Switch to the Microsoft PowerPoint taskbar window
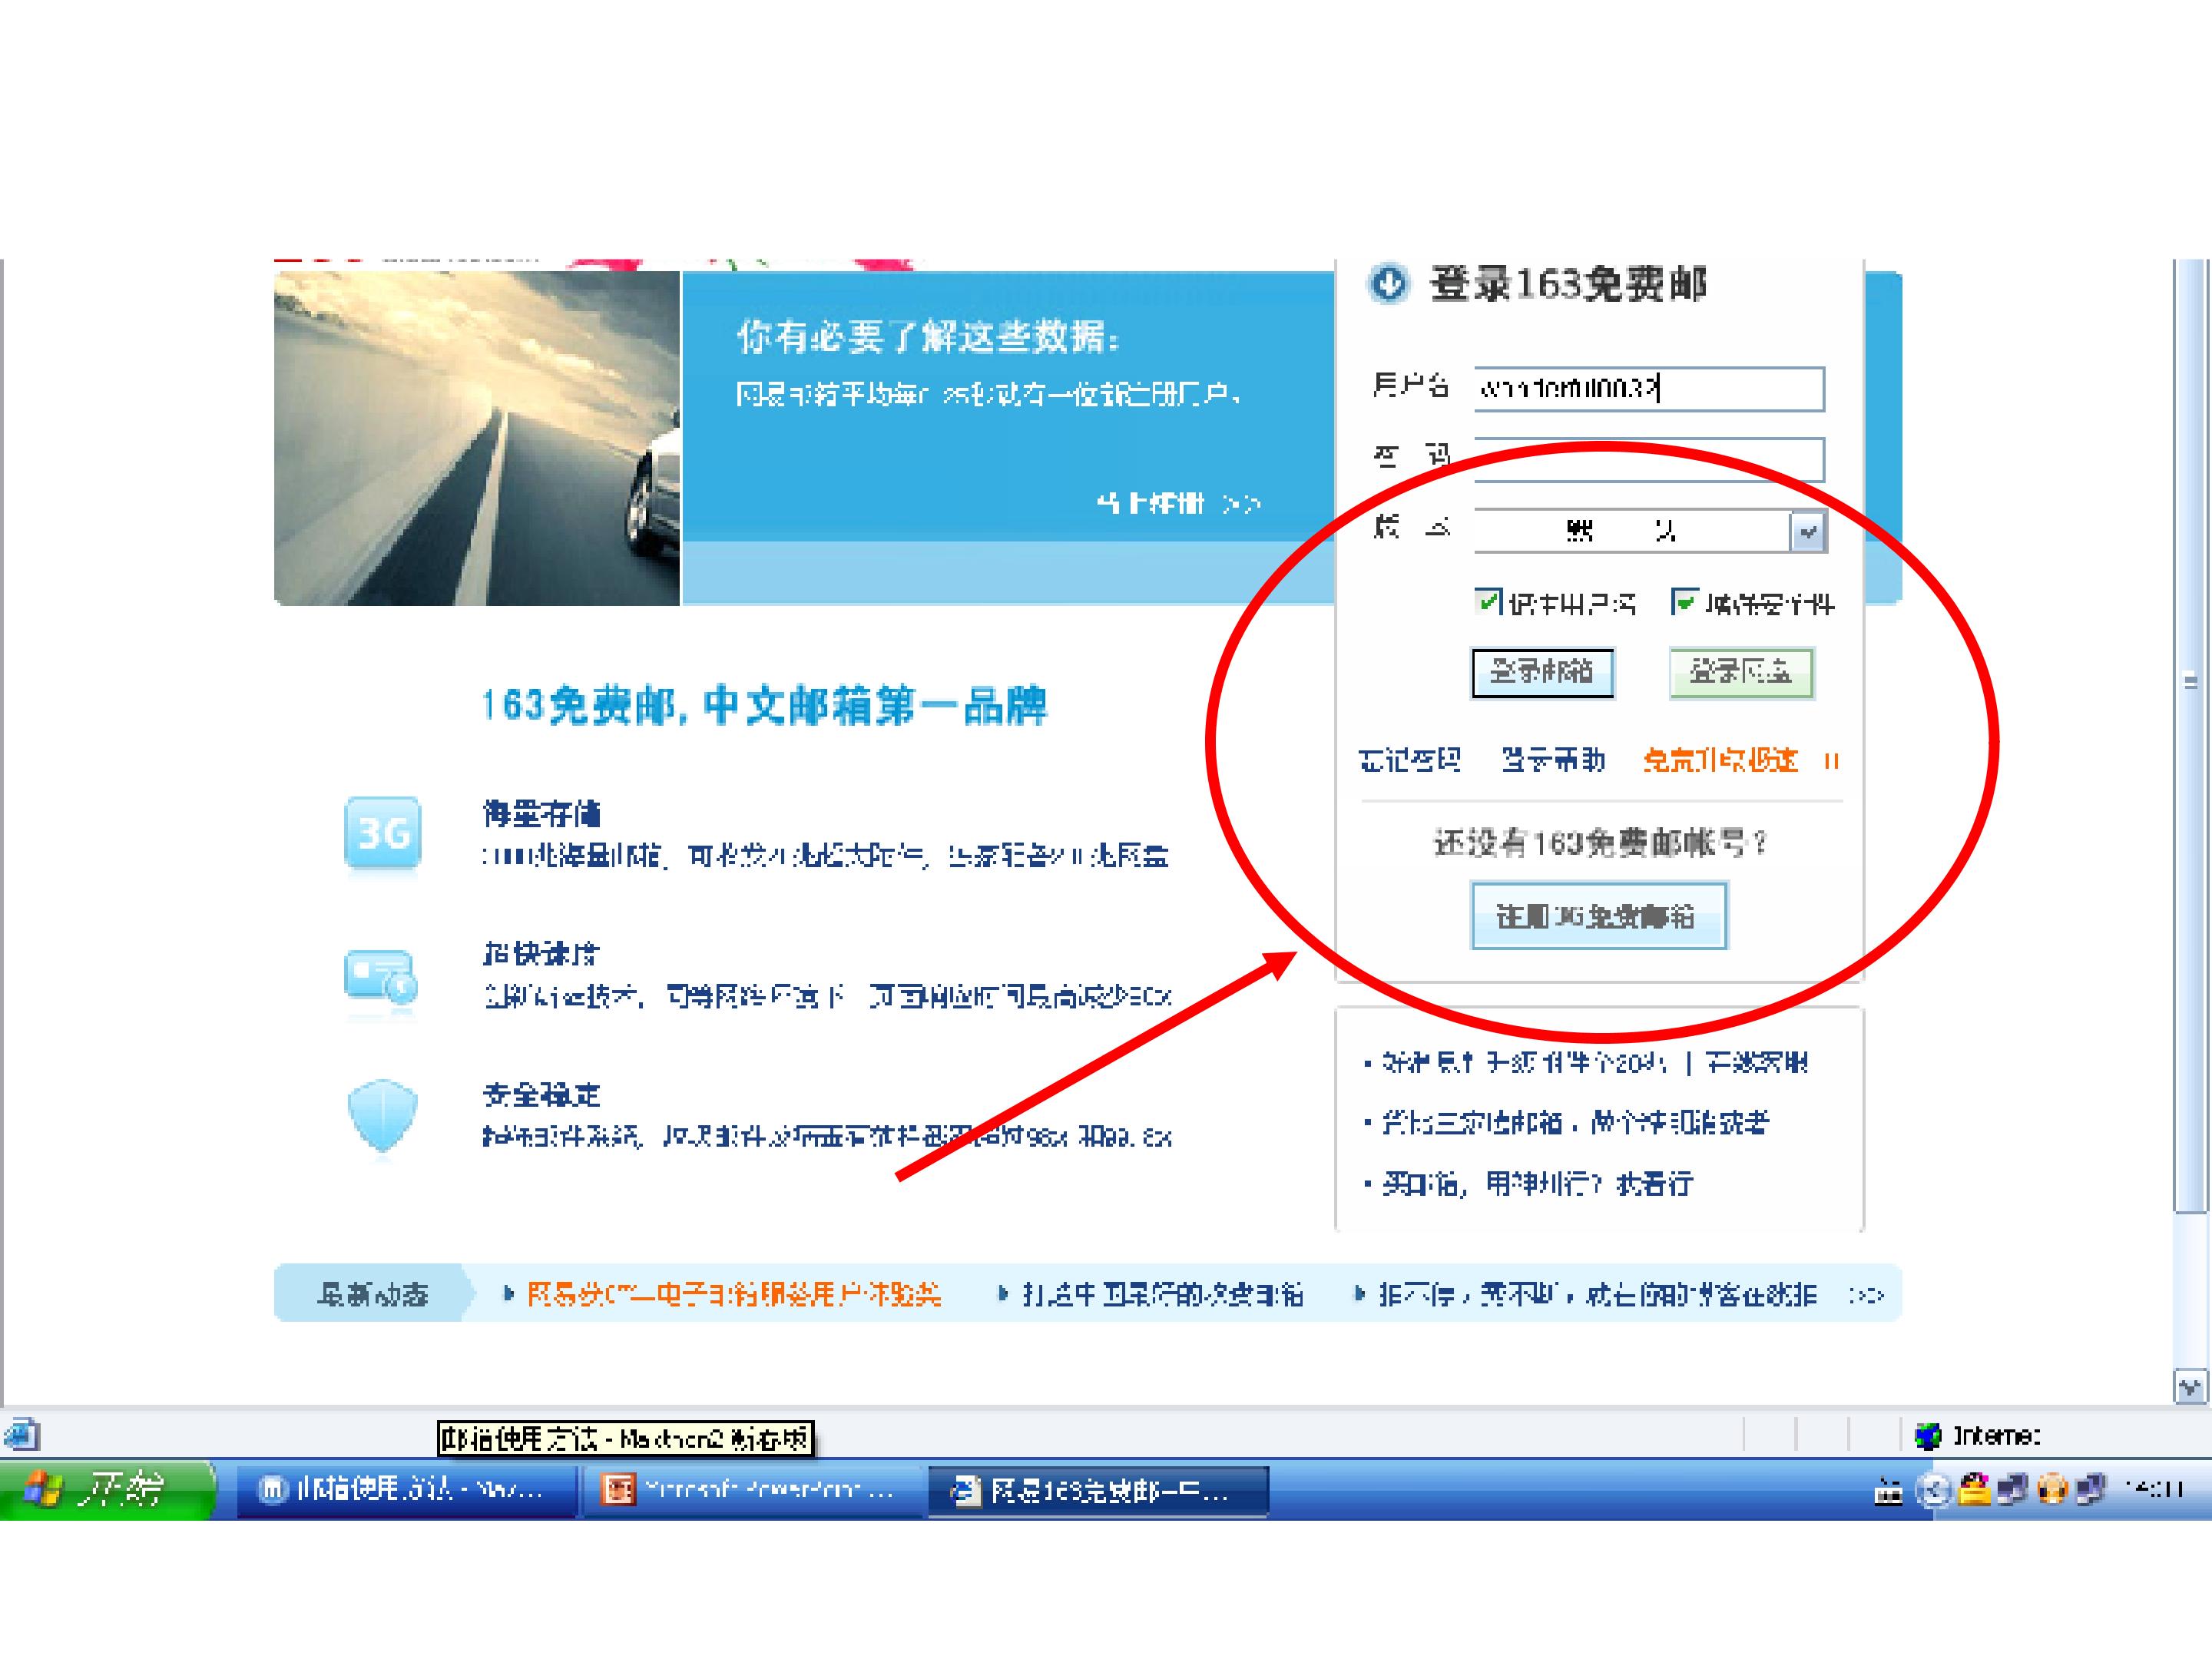 coord(752,1490)
